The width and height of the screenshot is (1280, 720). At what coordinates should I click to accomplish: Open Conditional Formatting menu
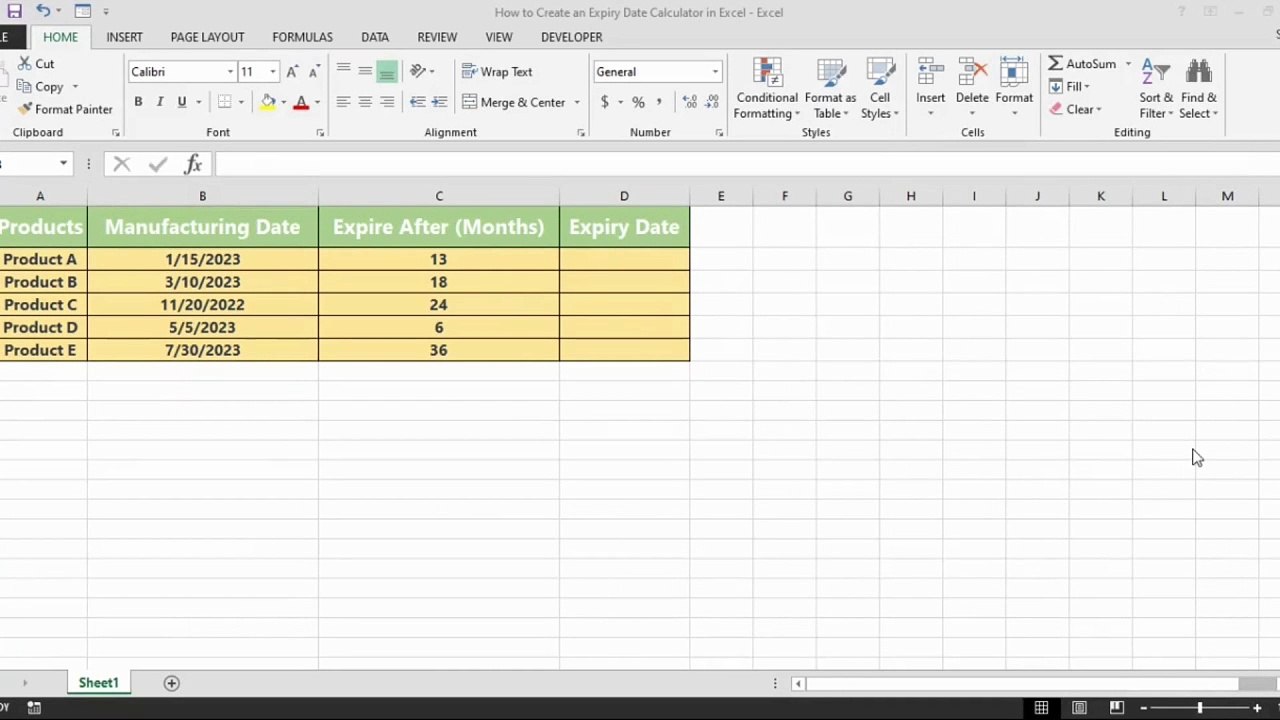click(x=766, y=89)
